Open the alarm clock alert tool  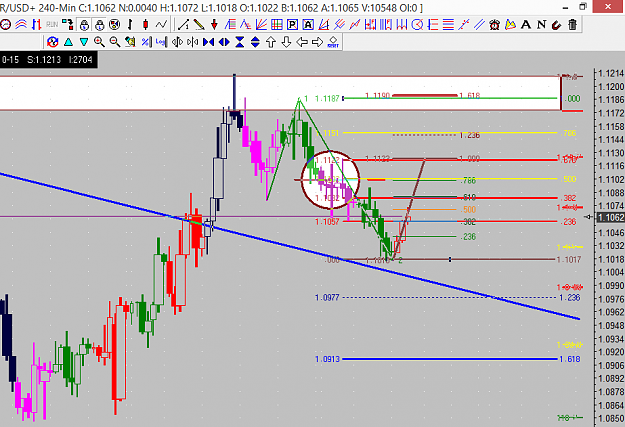tap(495, 25)
